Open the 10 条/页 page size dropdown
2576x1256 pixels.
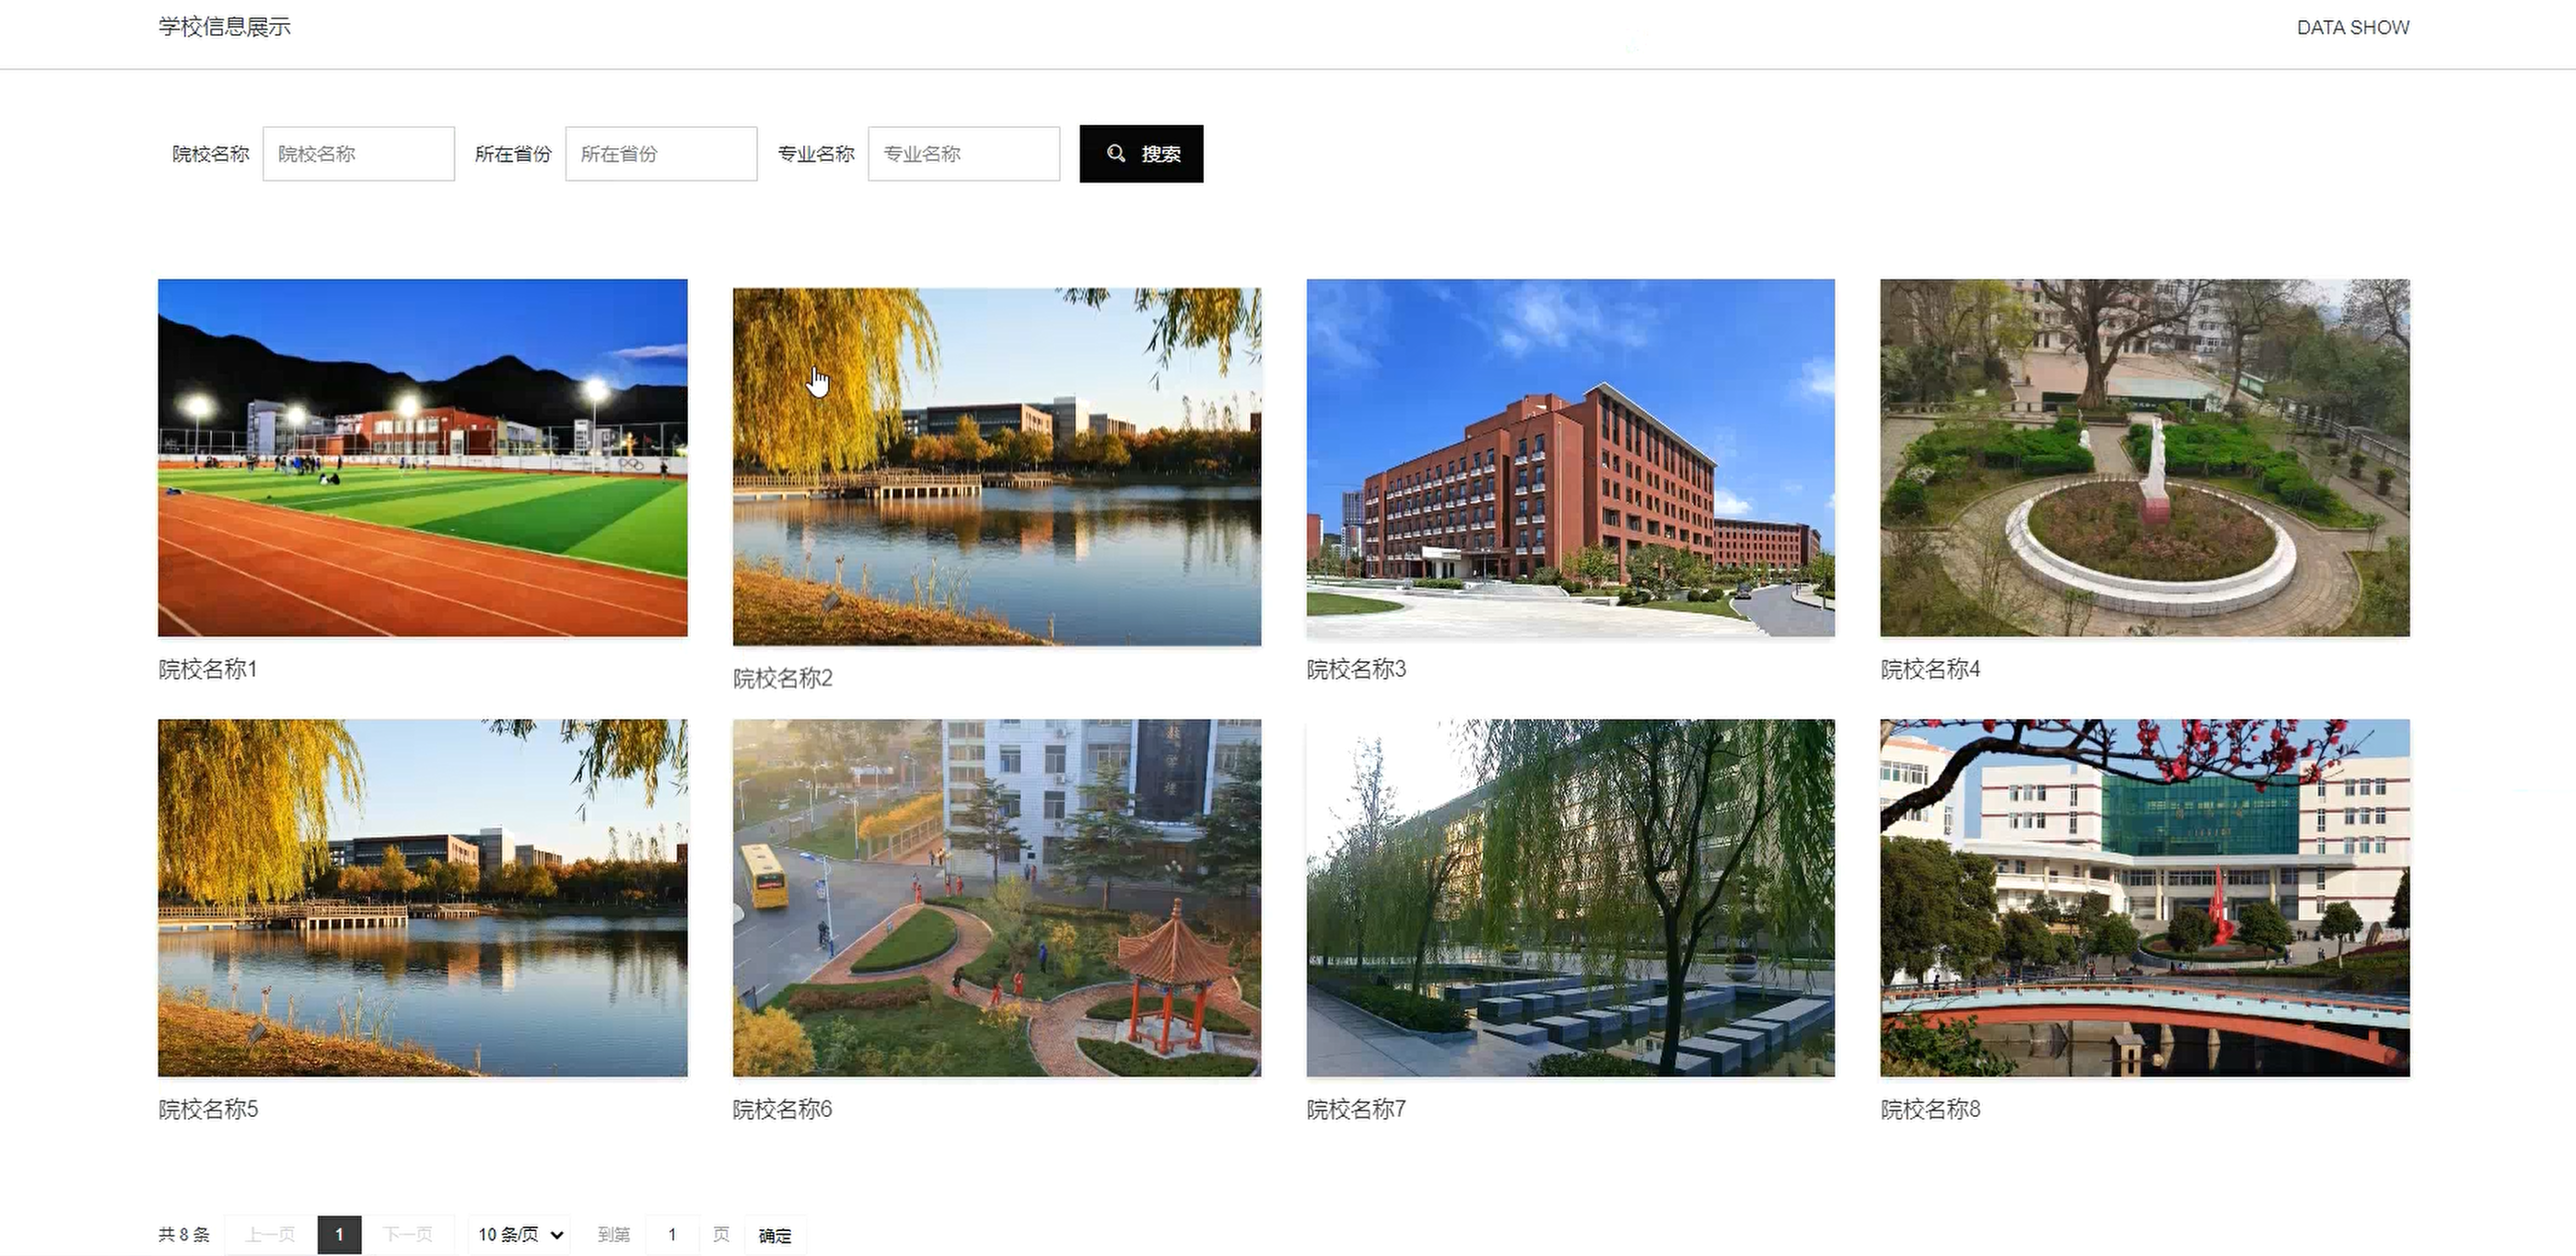pos(519,1235)
